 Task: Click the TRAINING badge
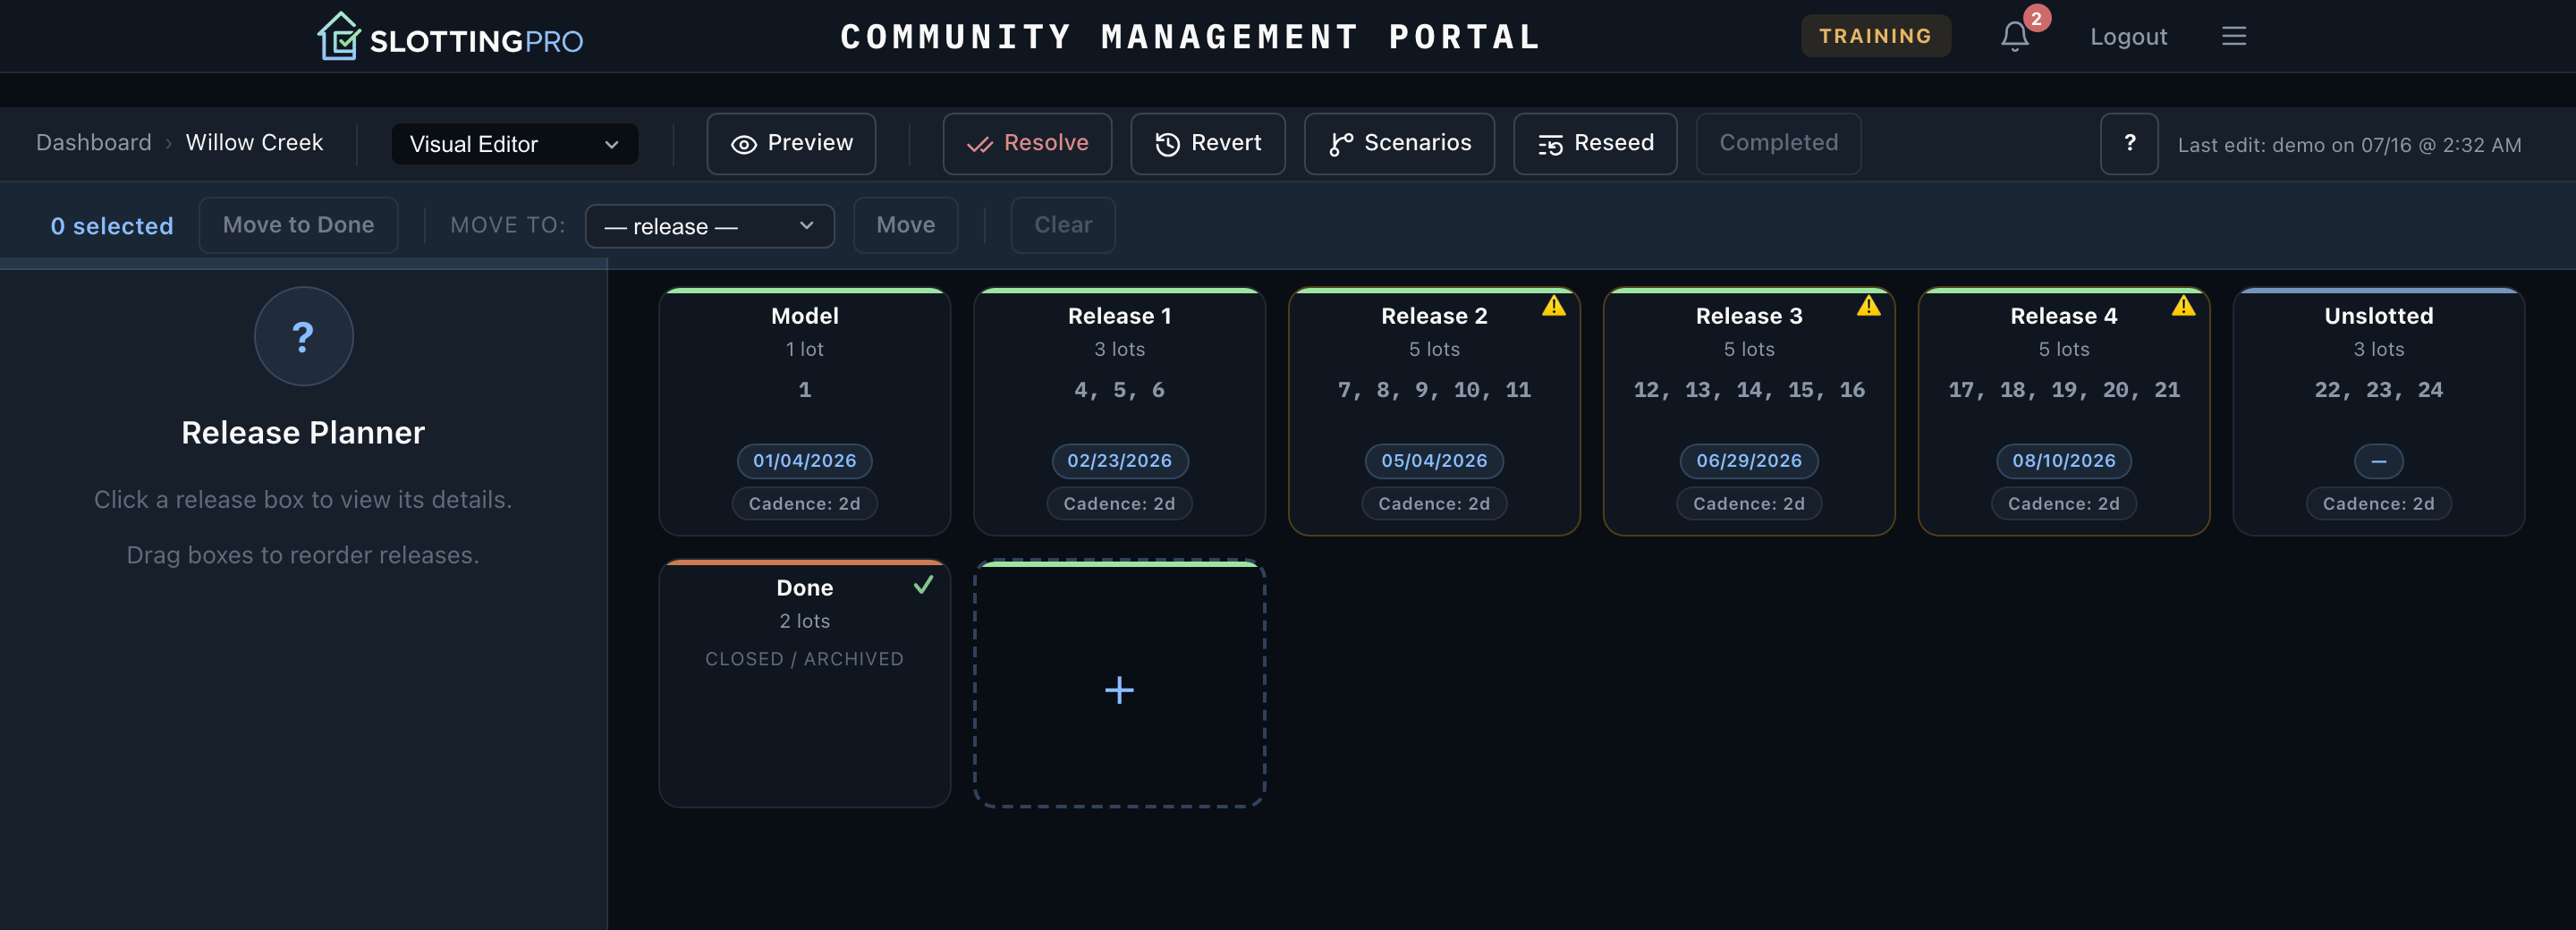(1875, 36)
